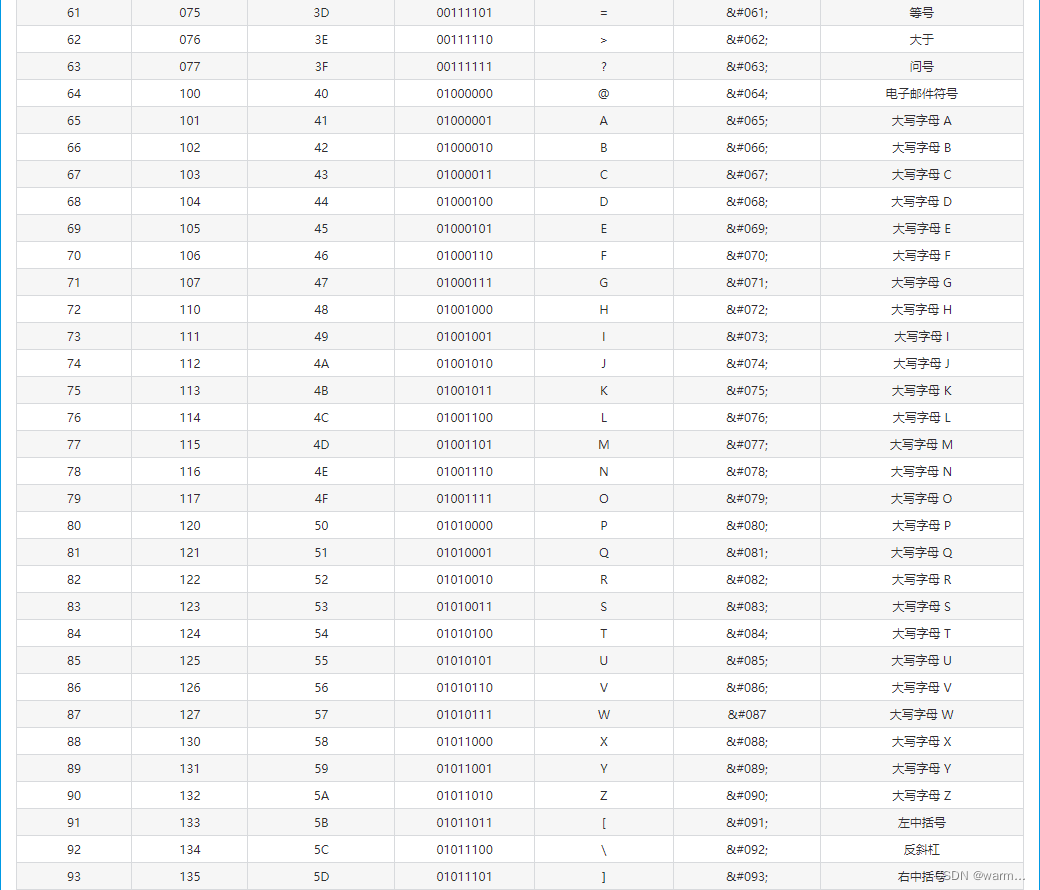
Task: Select the text 大写字母 G
Action: click(921, 283)
